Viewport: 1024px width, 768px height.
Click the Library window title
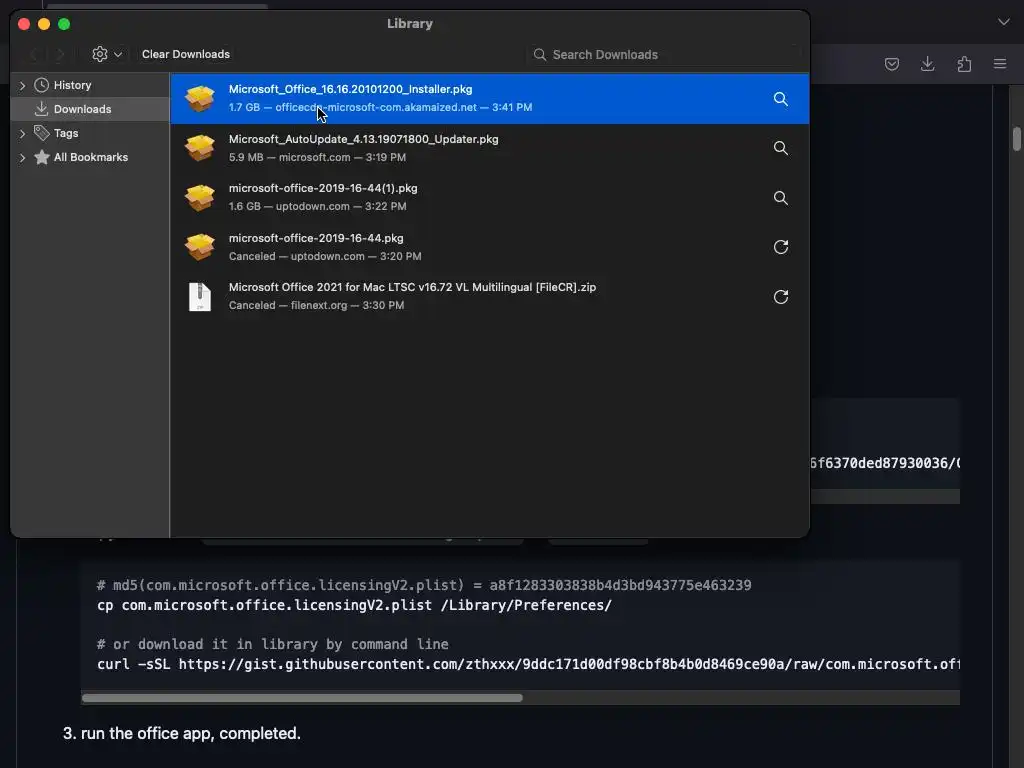pos(409,24)
